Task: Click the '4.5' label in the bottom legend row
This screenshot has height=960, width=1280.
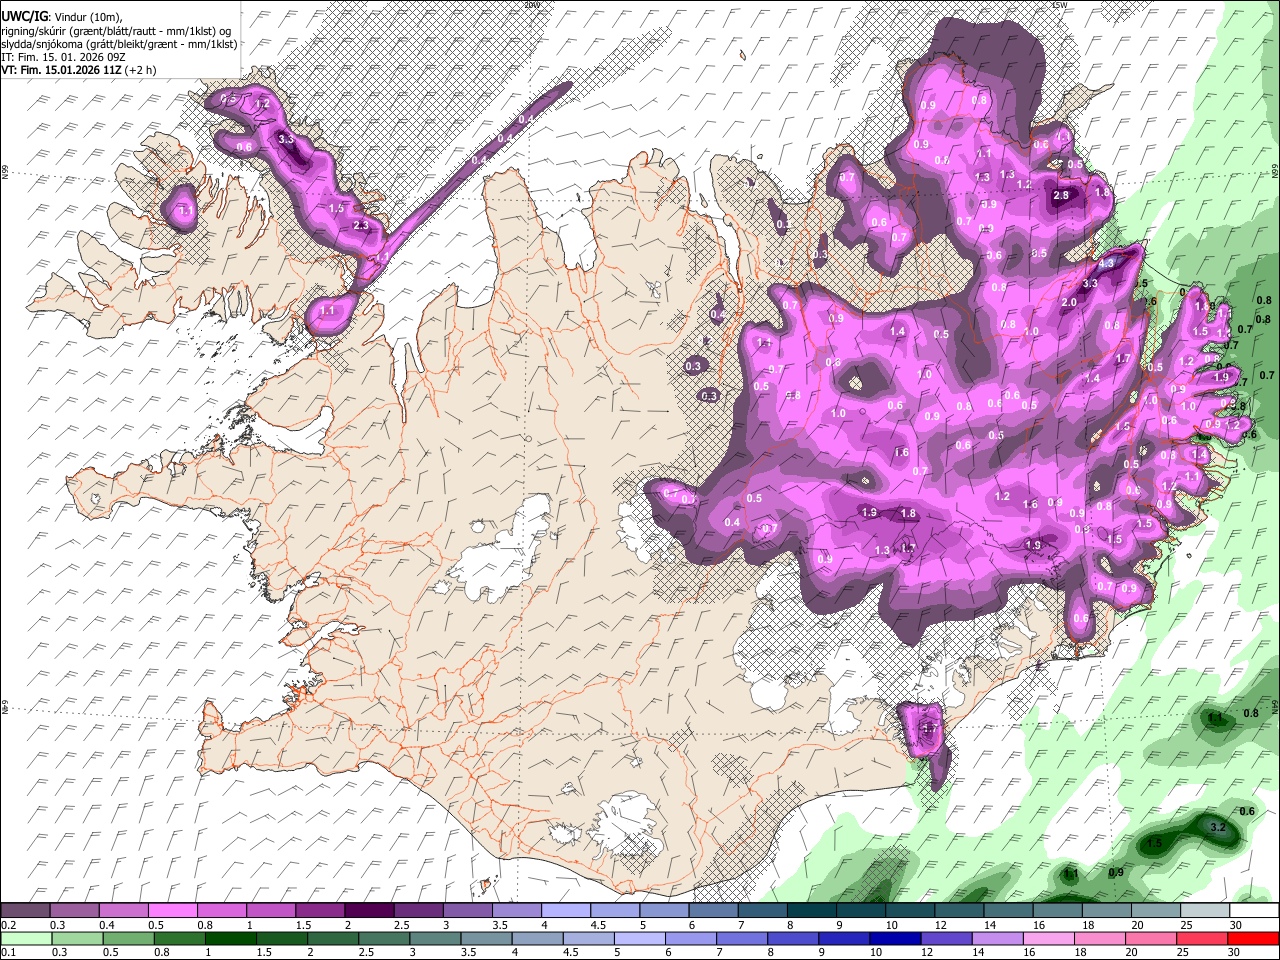Action: 569,953
